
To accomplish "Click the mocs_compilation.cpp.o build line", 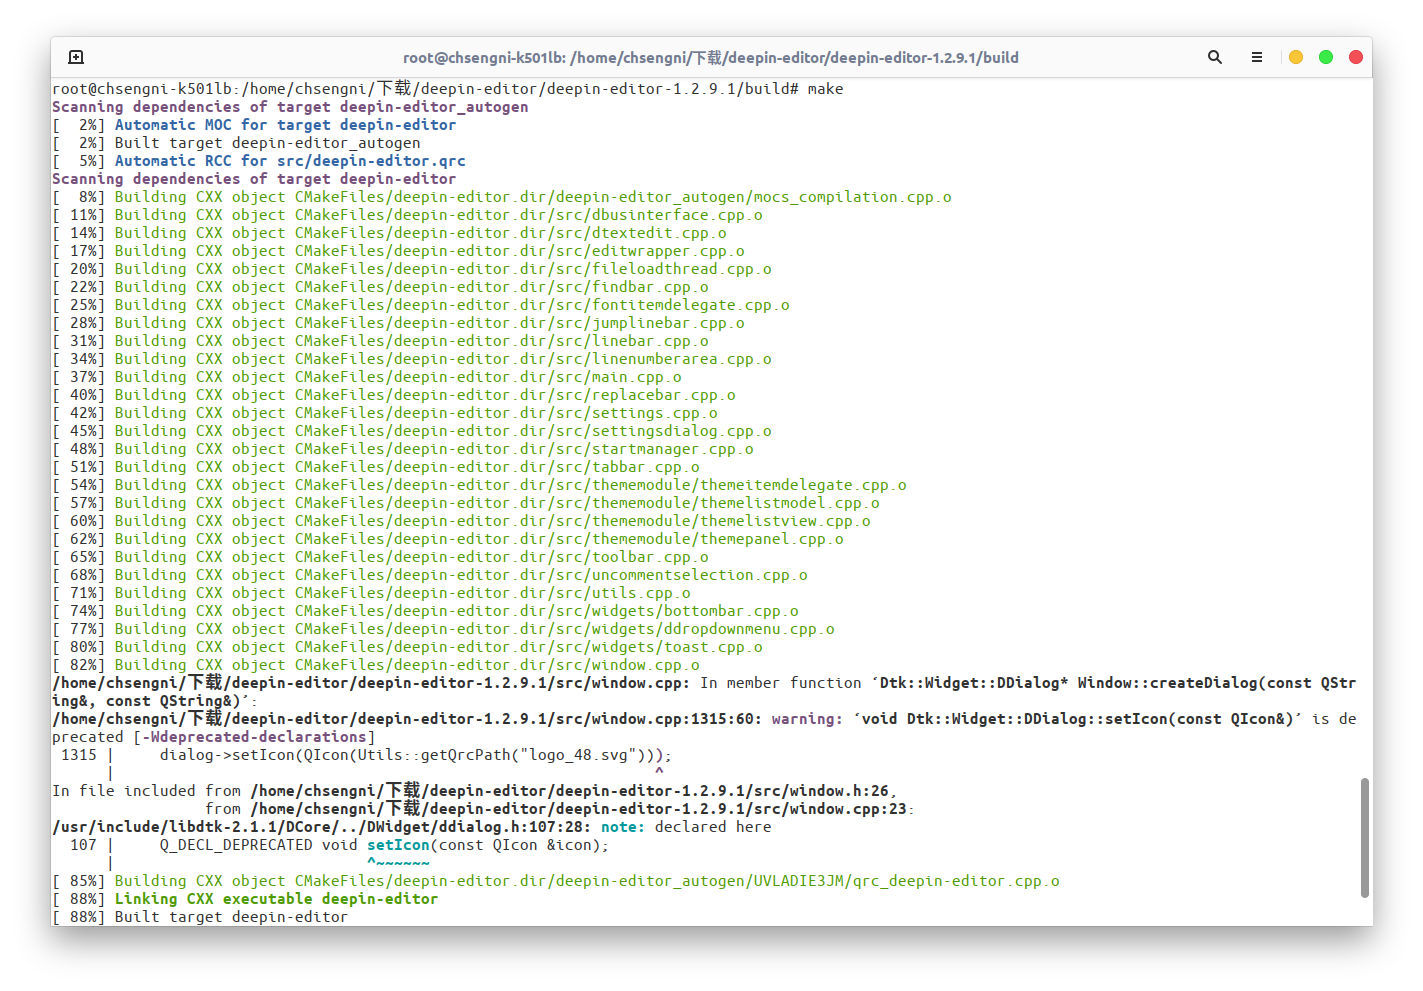I will (502, 197).
